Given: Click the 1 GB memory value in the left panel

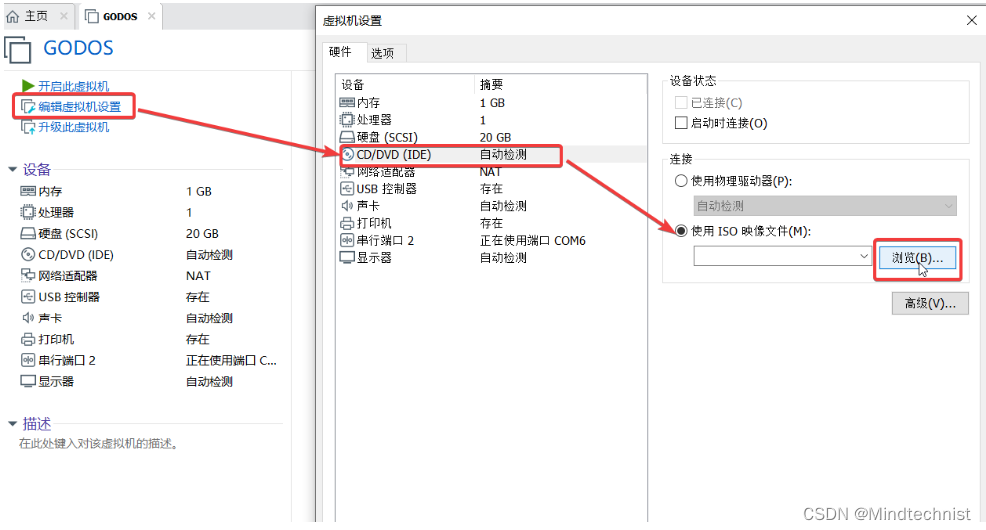Looking at the screenshot, I should click(199, 192).
